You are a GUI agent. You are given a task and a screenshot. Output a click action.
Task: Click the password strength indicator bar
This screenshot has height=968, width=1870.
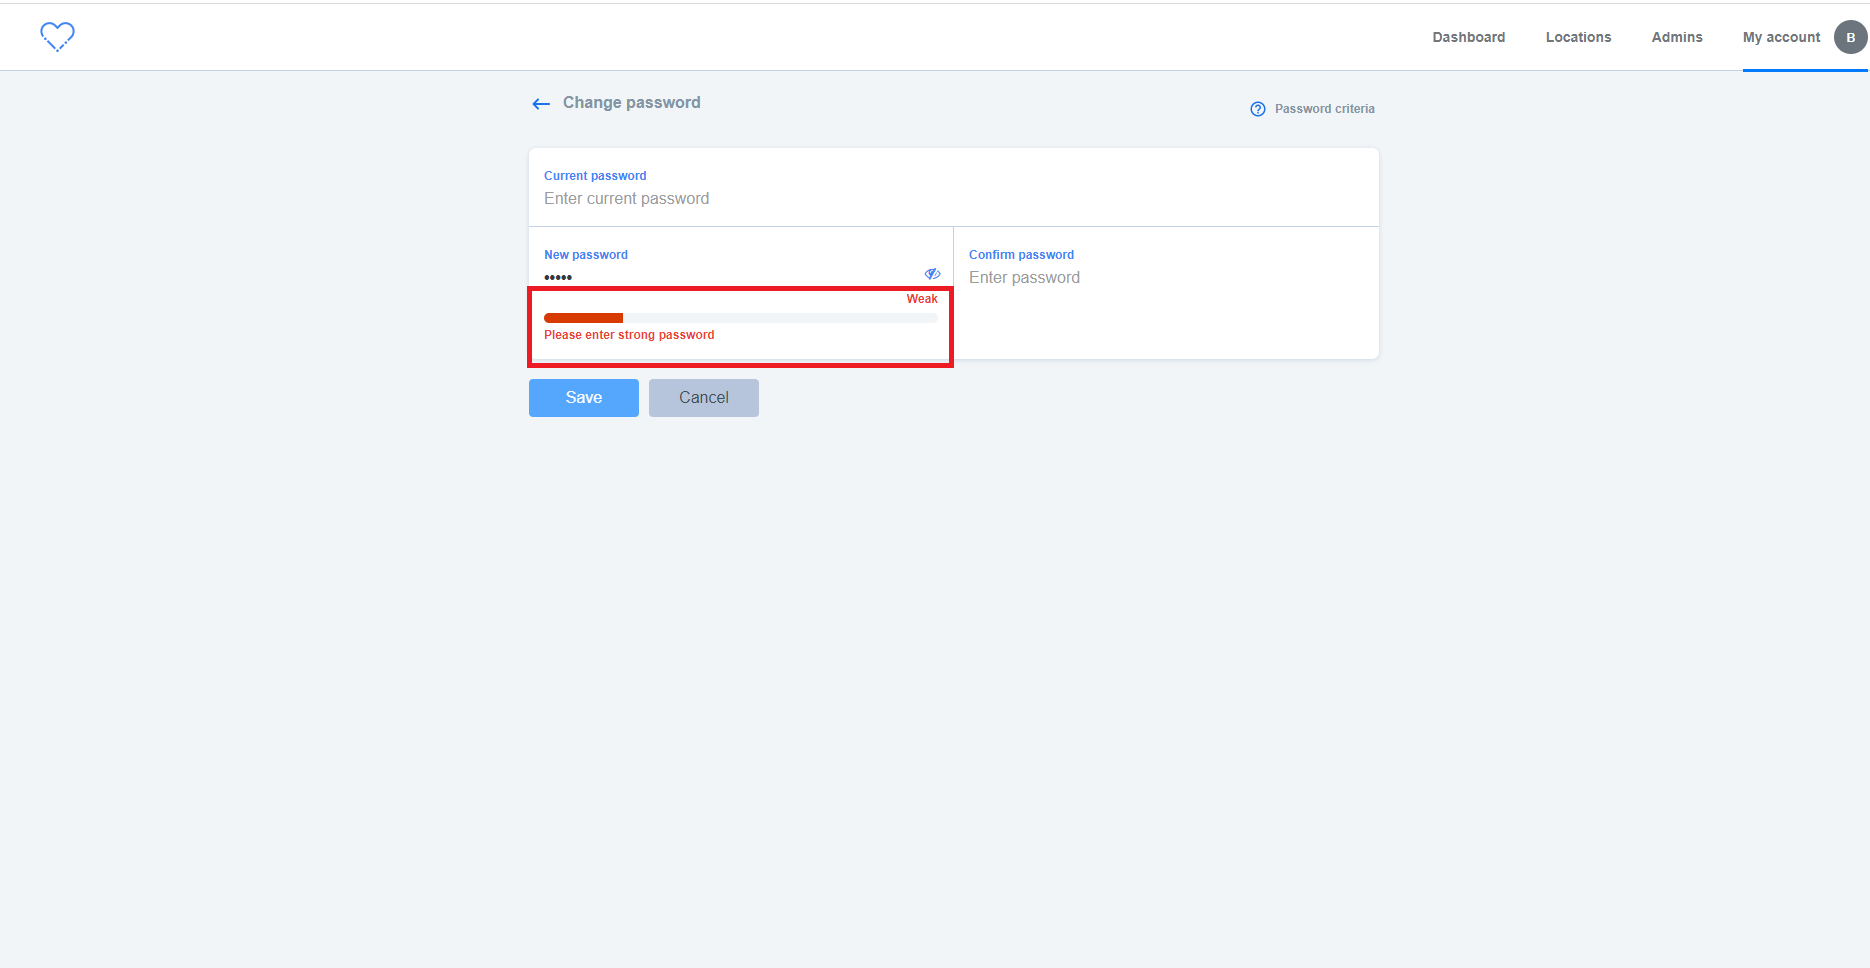pyautogui.click(x=740, y=317)
